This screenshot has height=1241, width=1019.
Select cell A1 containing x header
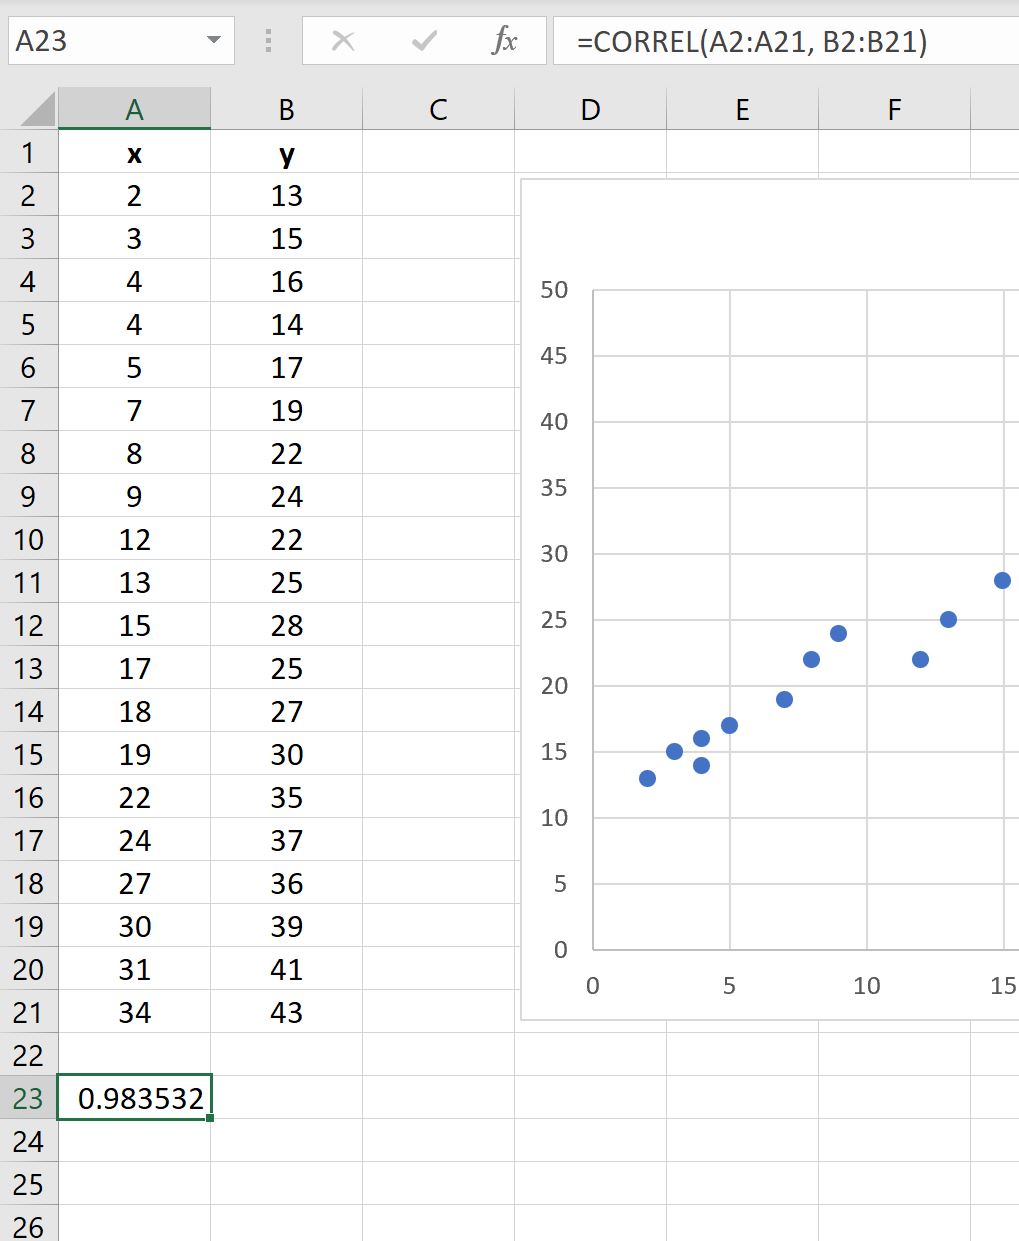tap(134, 152)
